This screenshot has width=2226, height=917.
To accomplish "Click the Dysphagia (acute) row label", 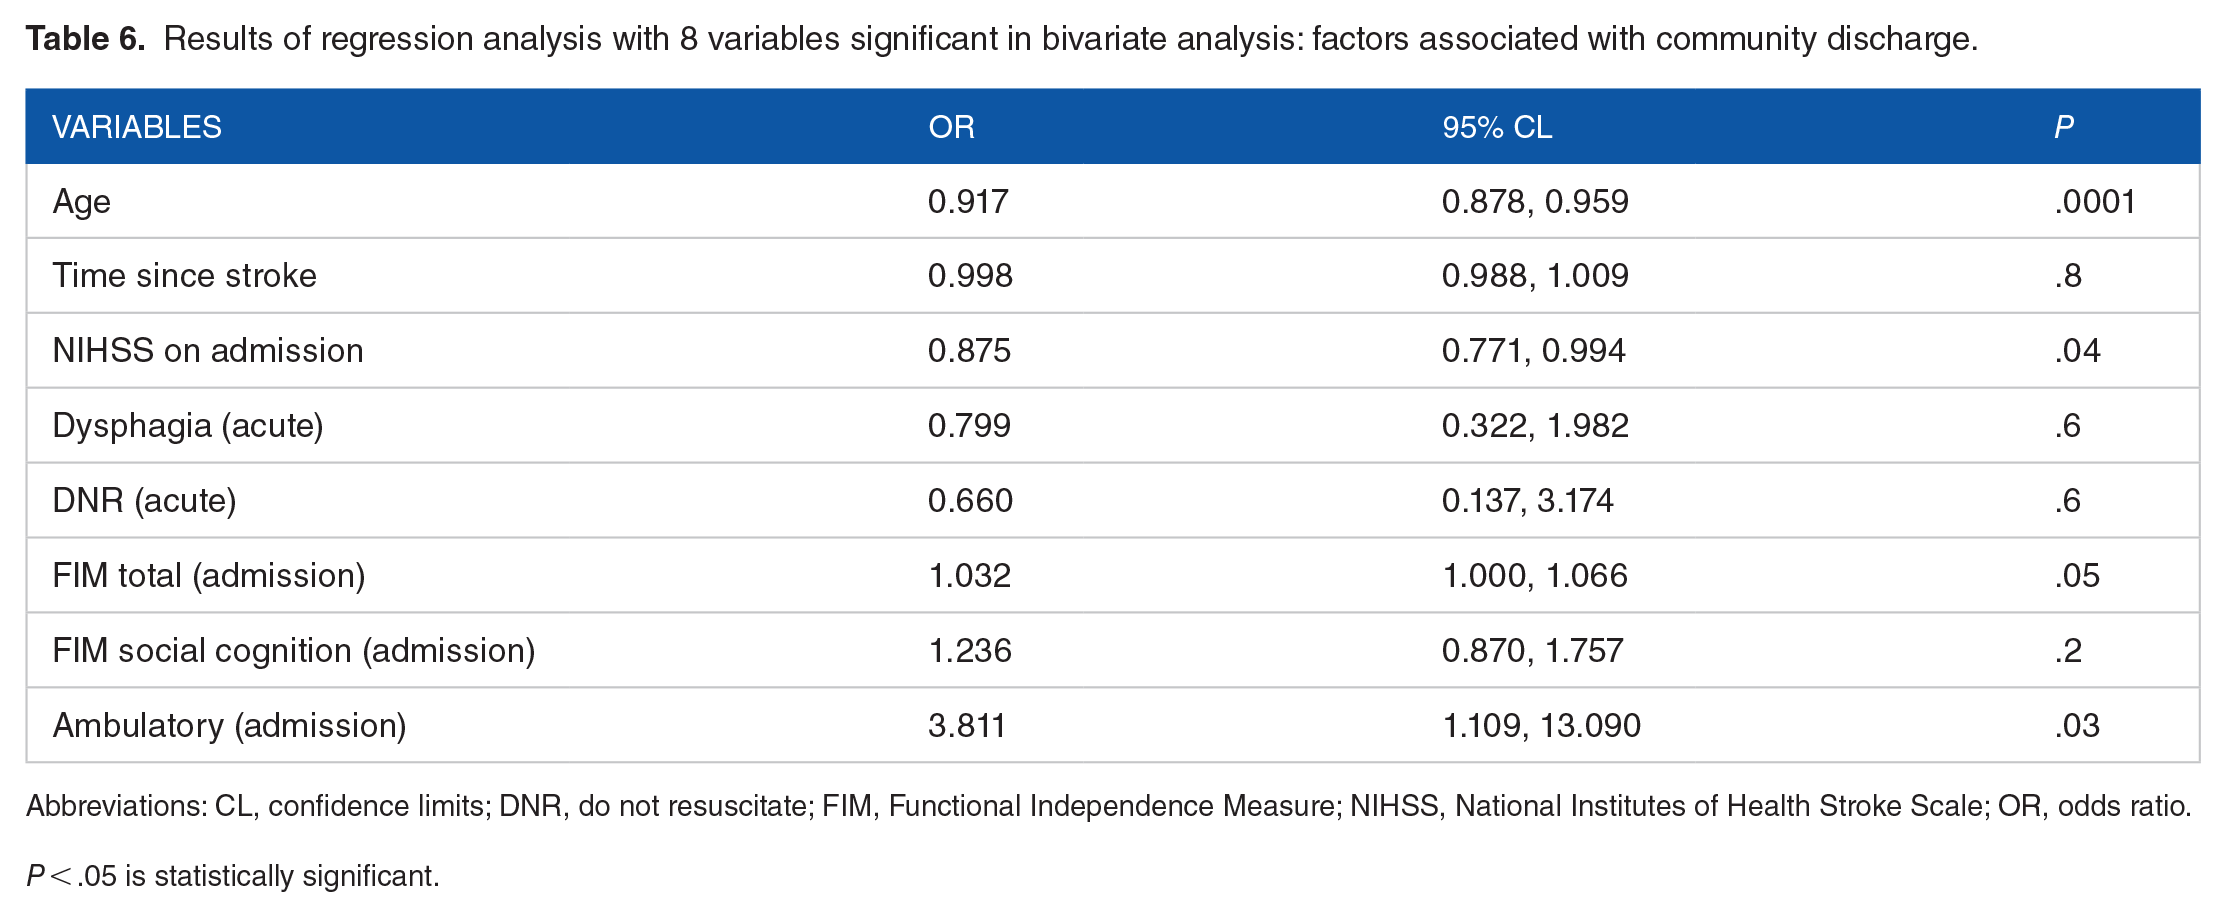I will [188, 426].
